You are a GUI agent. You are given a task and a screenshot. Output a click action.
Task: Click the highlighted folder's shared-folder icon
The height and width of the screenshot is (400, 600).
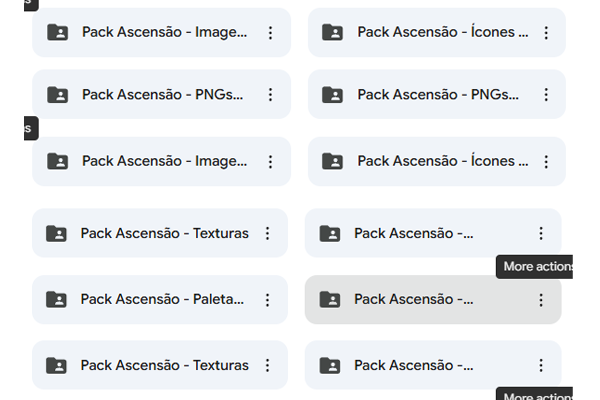pos(330,299)
